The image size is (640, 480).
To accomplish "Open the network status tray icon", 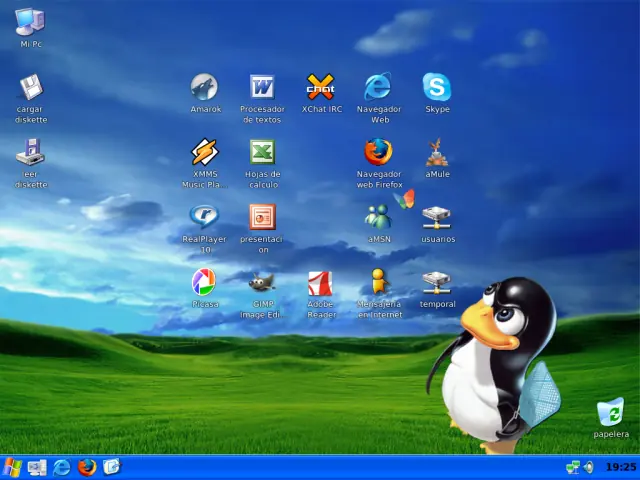I will [x=573, y=467].
